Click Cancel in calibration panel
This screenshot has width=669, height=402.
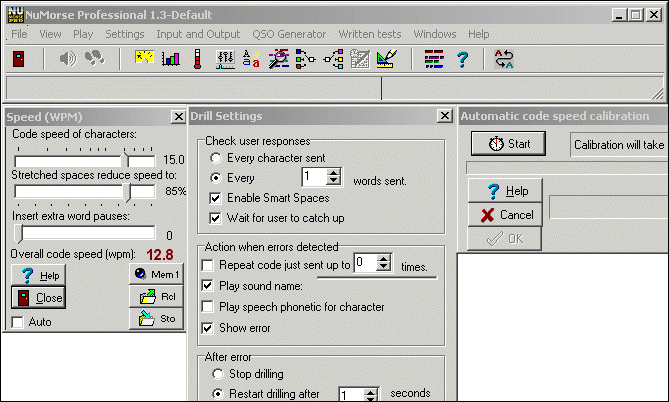[x=505, y=215]
